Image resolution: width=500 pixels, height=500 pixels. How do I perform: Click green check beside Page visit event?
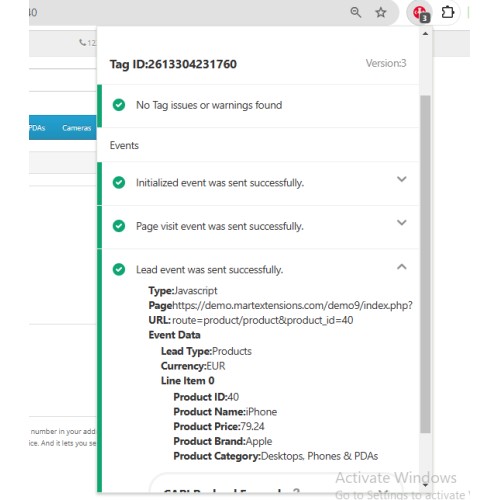click(119, 226)
